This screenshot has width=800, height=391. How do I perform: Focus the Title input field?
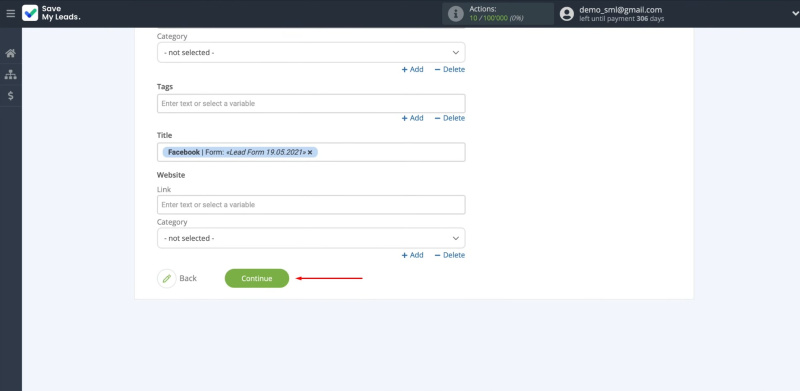[x=311, y=152]
